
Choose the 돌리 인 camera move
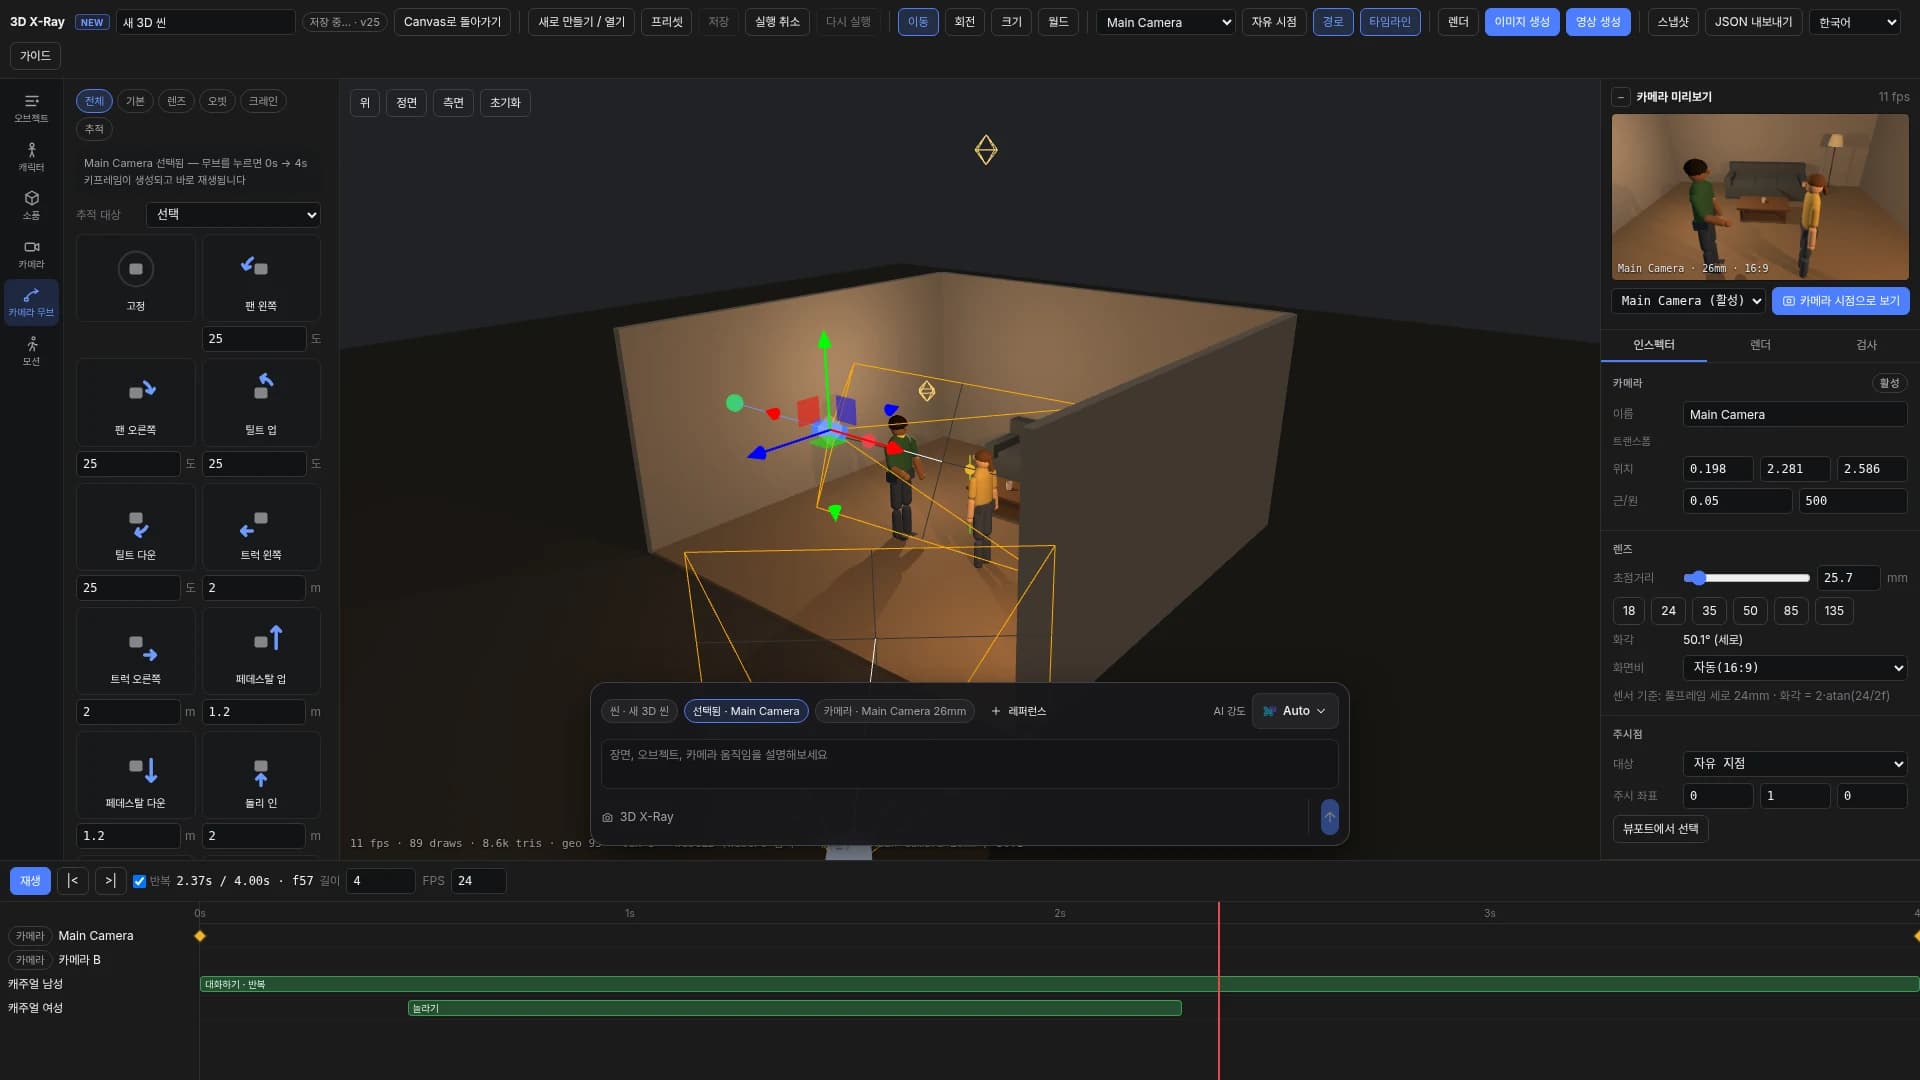[261, 776]
